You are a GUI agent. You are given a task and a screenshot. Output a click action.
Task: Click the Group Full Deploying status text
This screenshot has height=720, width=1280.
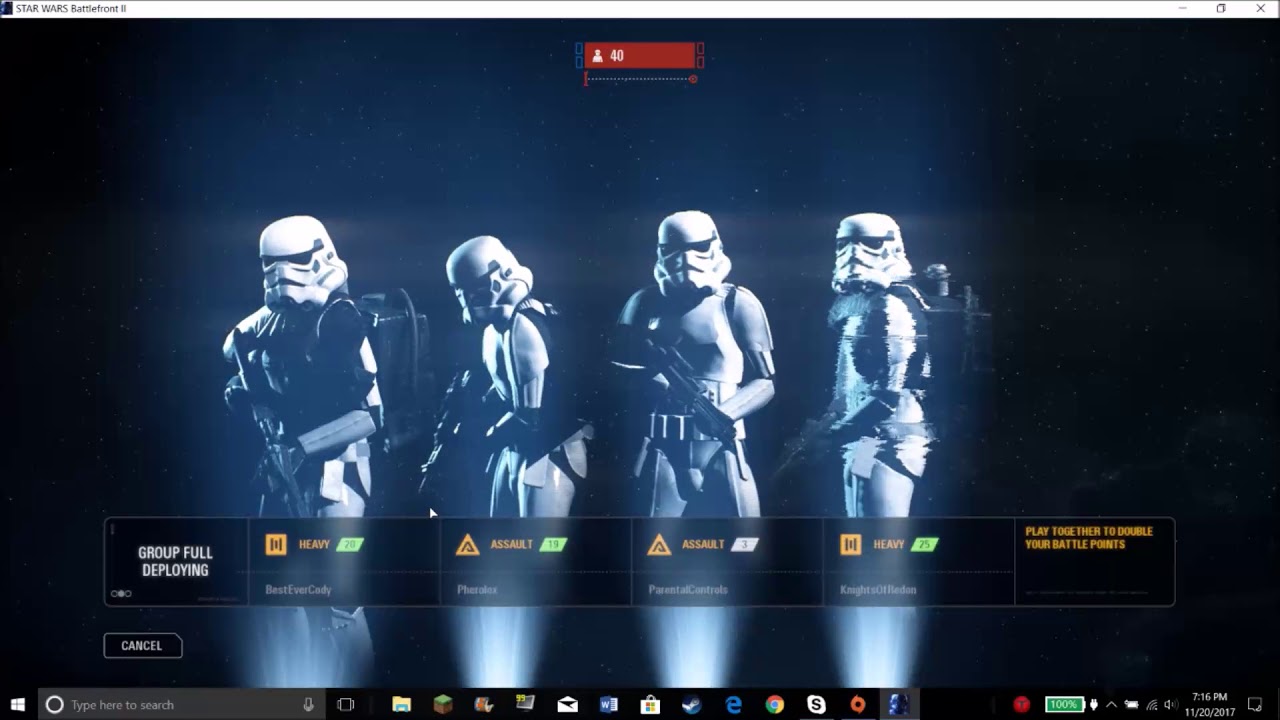point(175,561)
